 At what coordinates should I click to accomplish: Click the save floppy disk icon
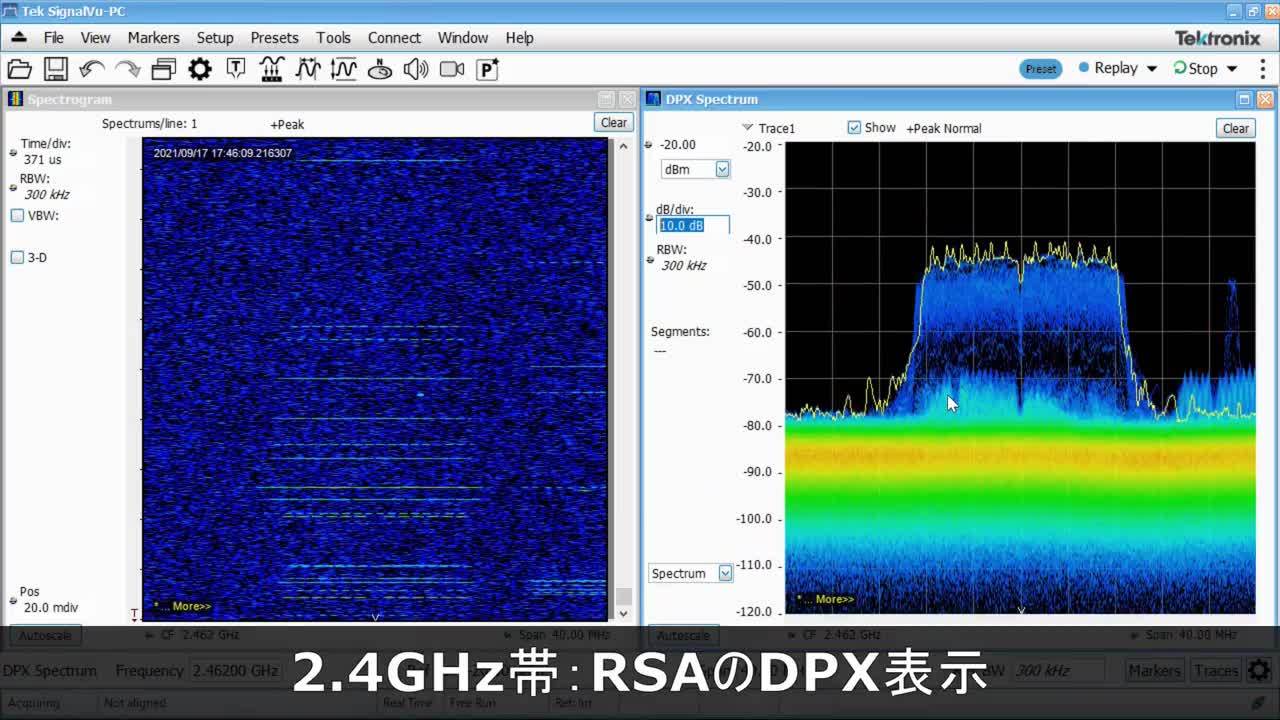tap(55, 69)
